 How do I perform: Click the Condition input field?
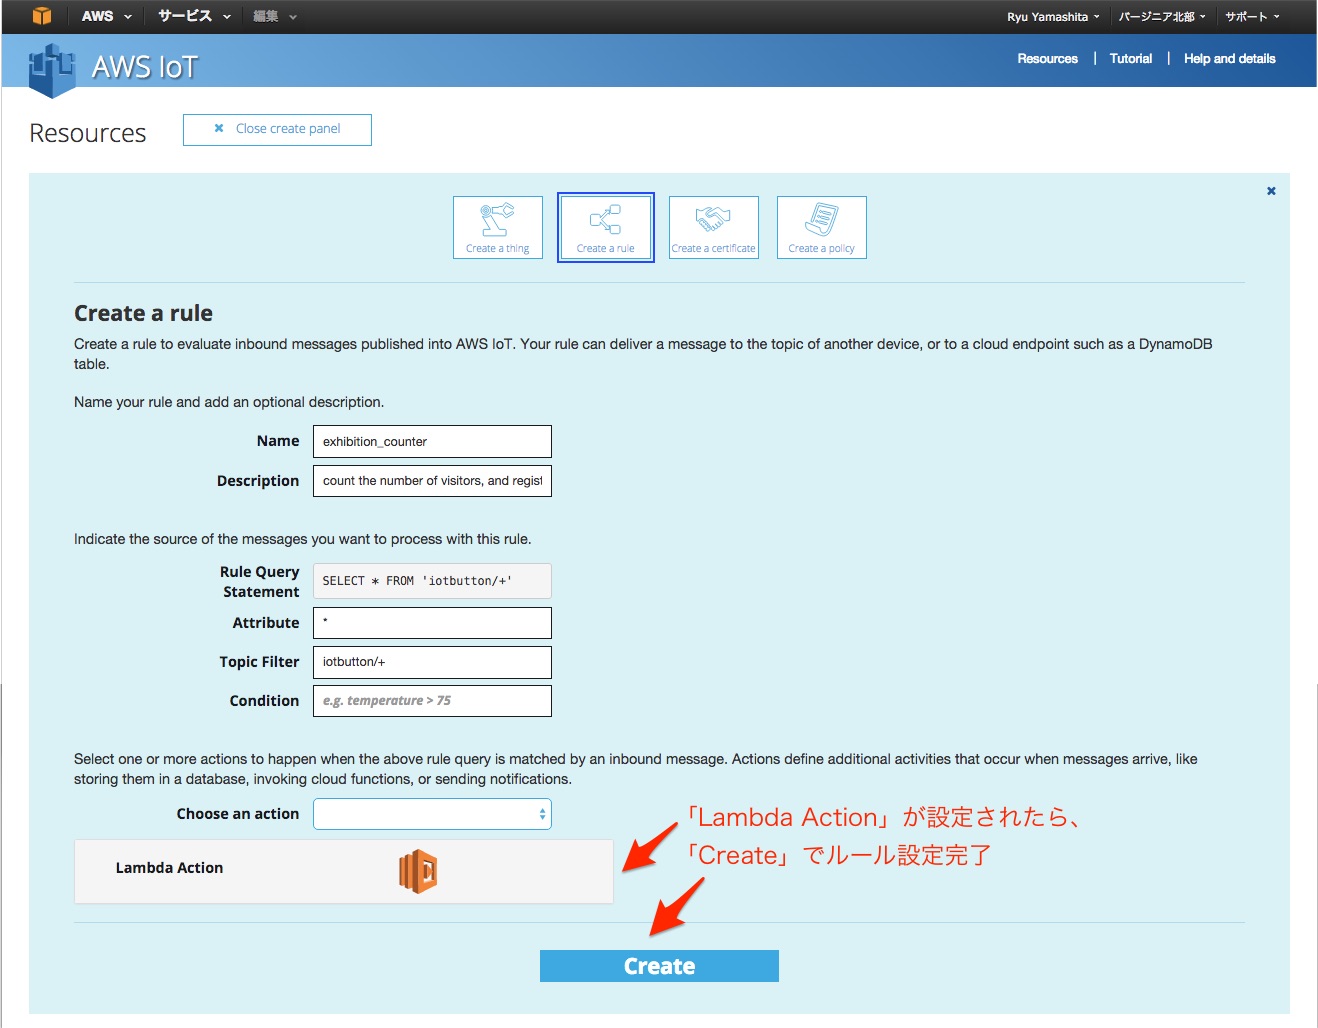(432, 701)
